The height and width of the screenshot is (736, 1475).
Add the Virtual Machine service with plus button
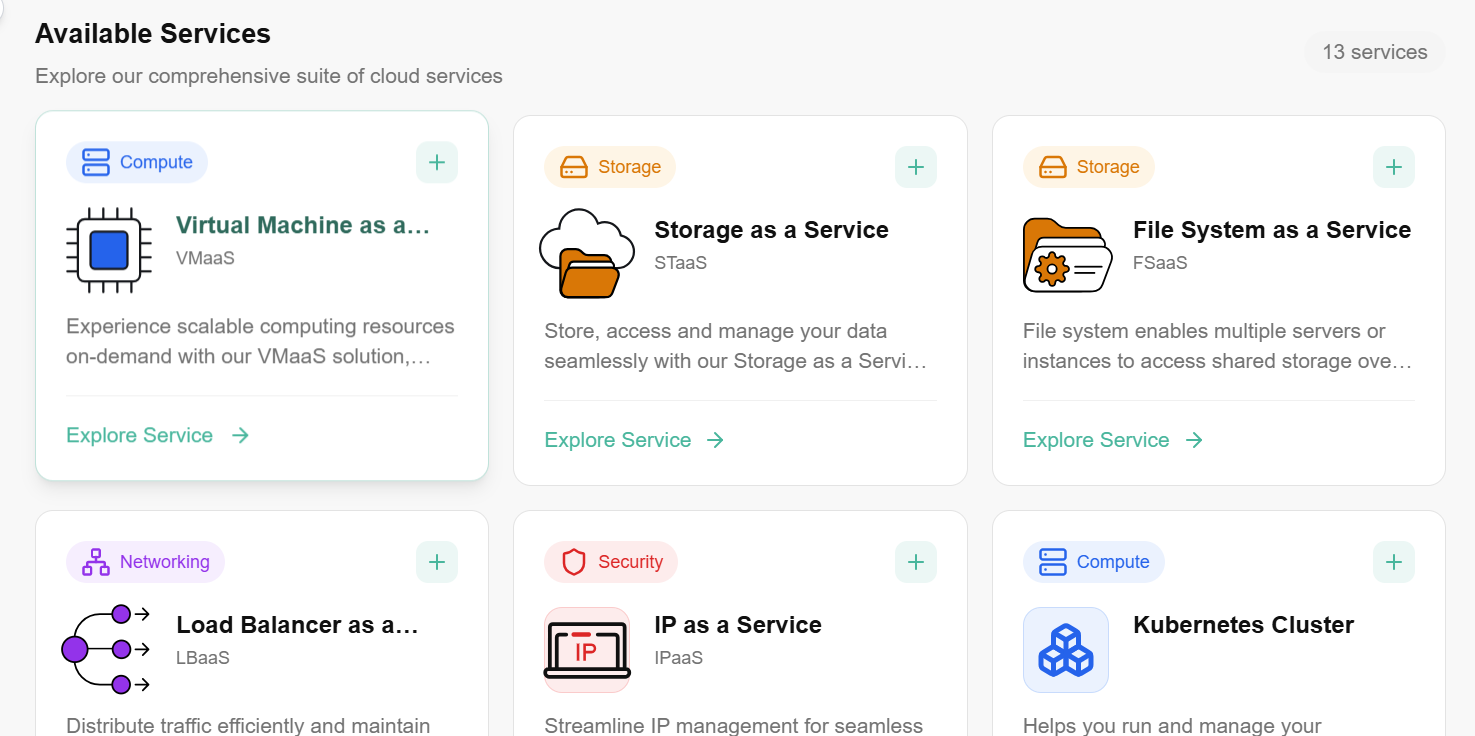click(437, 162)
